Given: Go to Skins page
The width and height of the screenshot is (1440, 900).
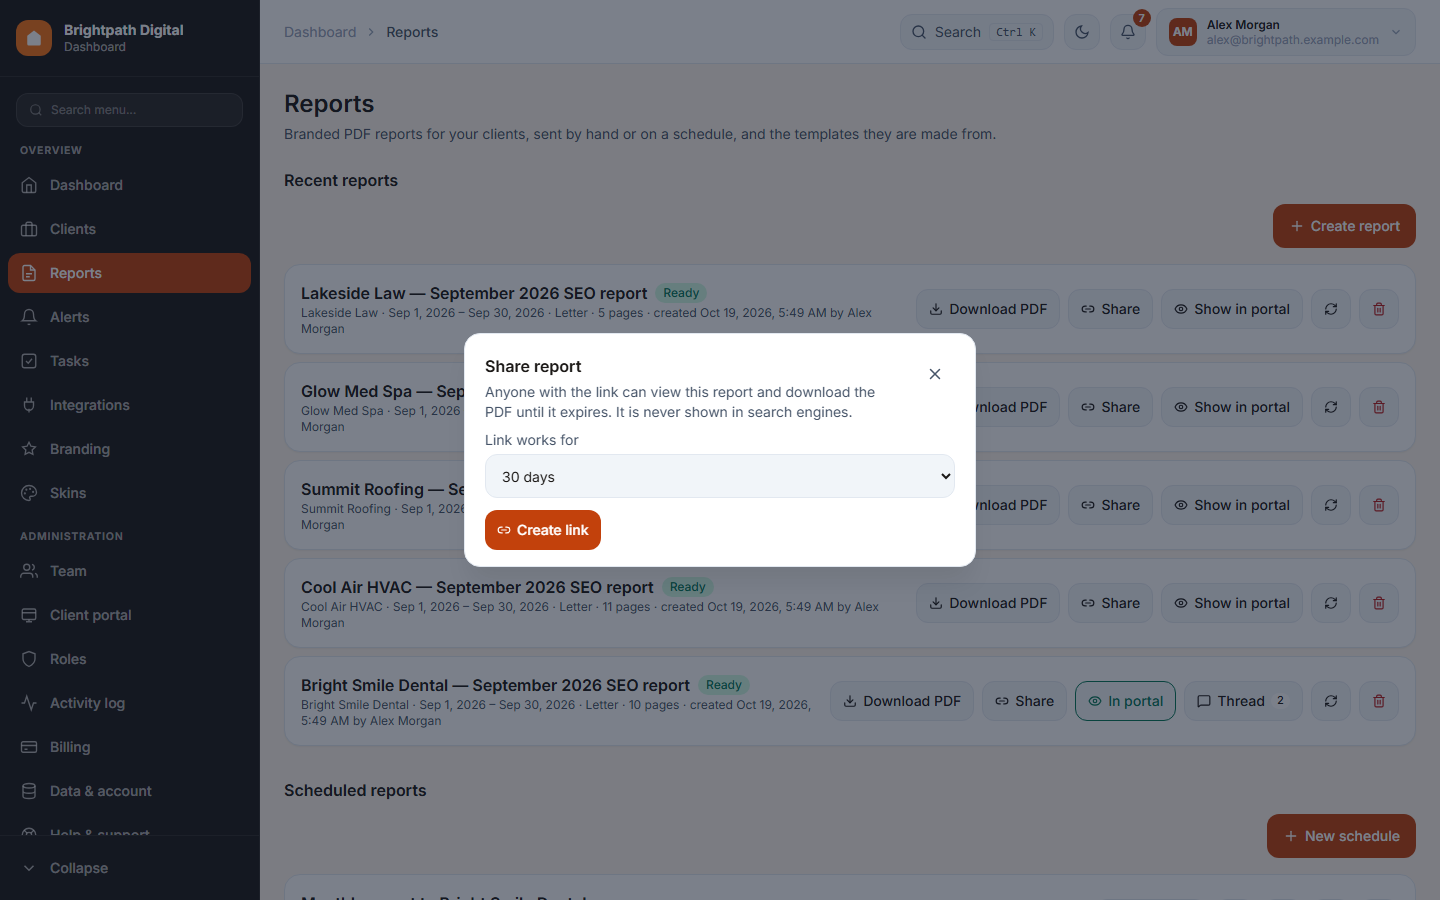Looking at the screenshot, I should (129, 493).
